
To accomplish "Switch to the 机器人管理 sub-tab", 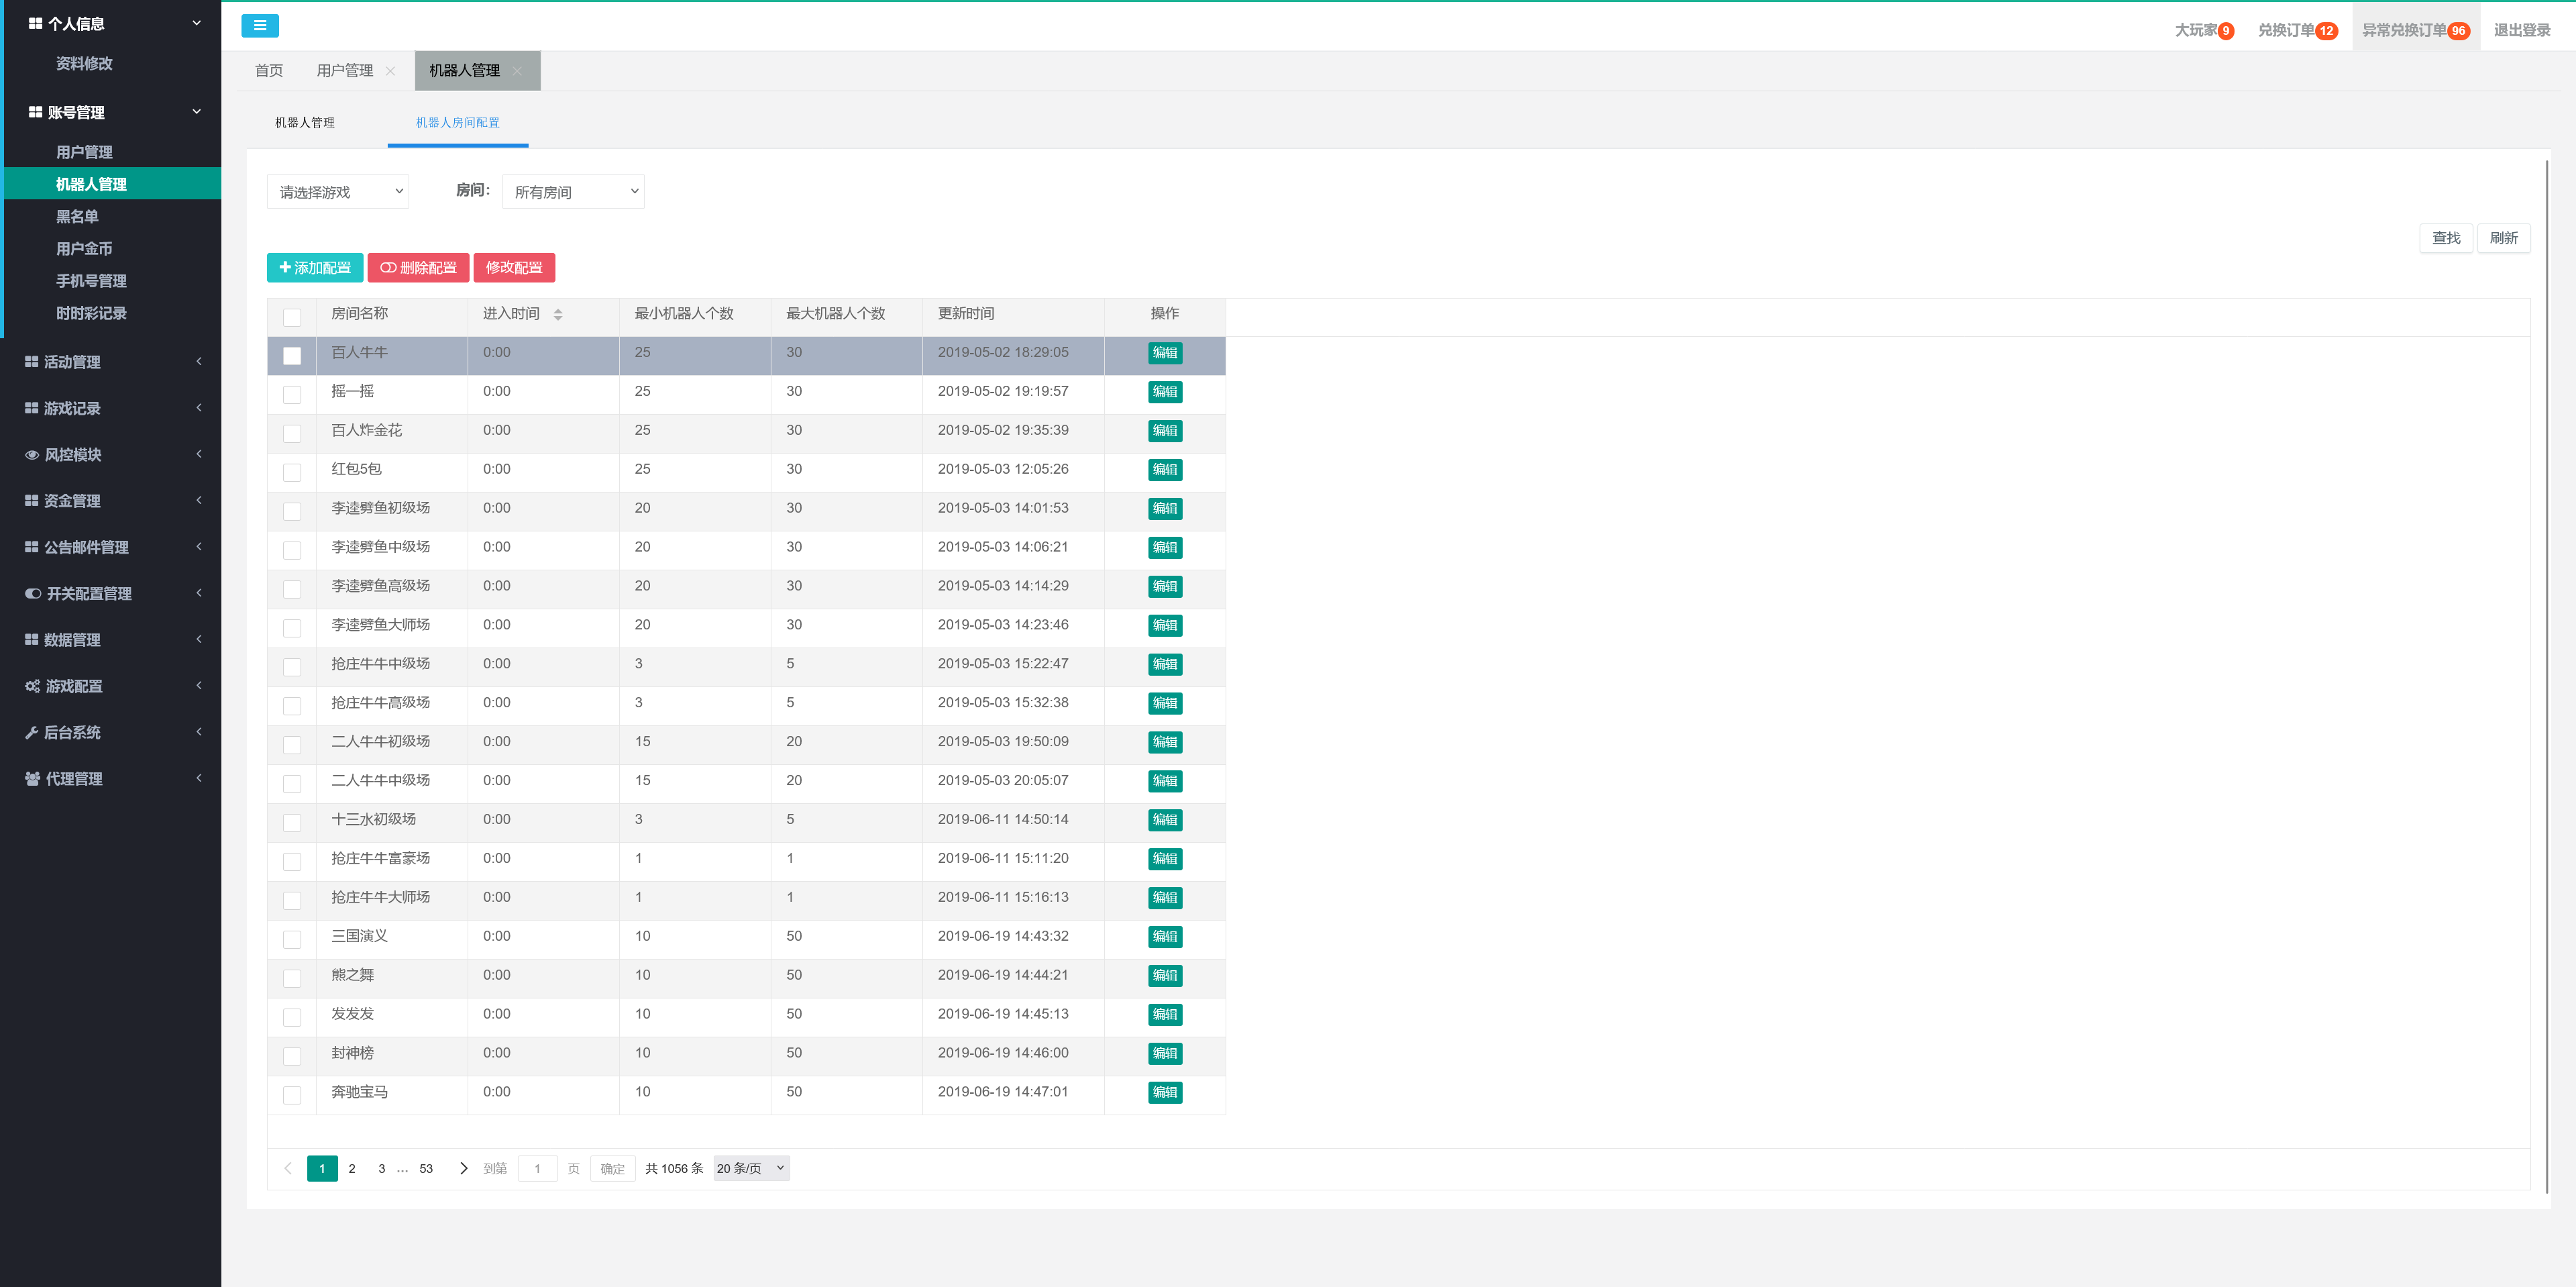I will 305,123.
